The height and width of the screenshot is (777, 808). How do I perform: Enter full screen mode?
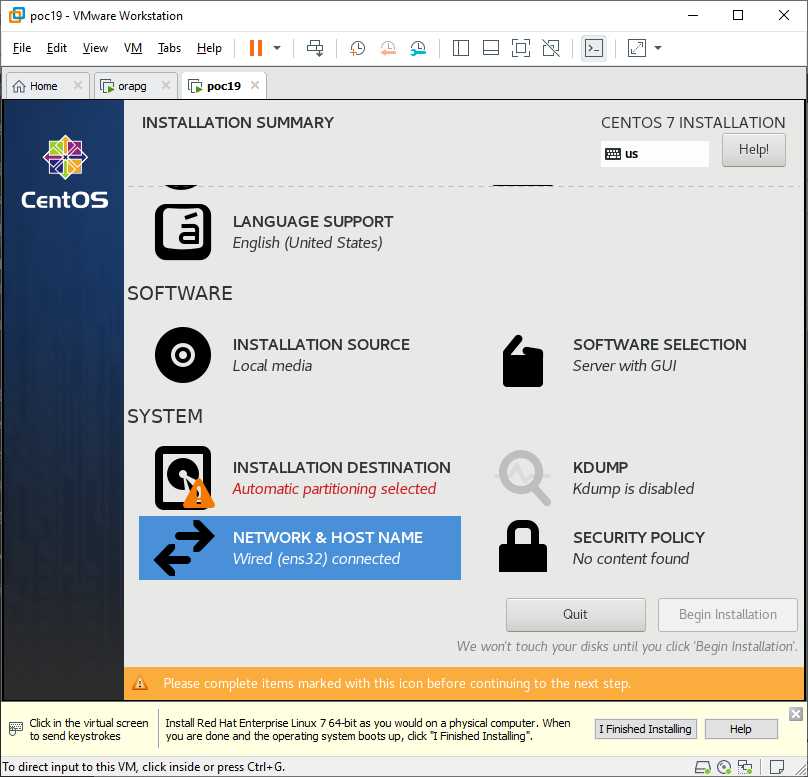tap(521, 48)
